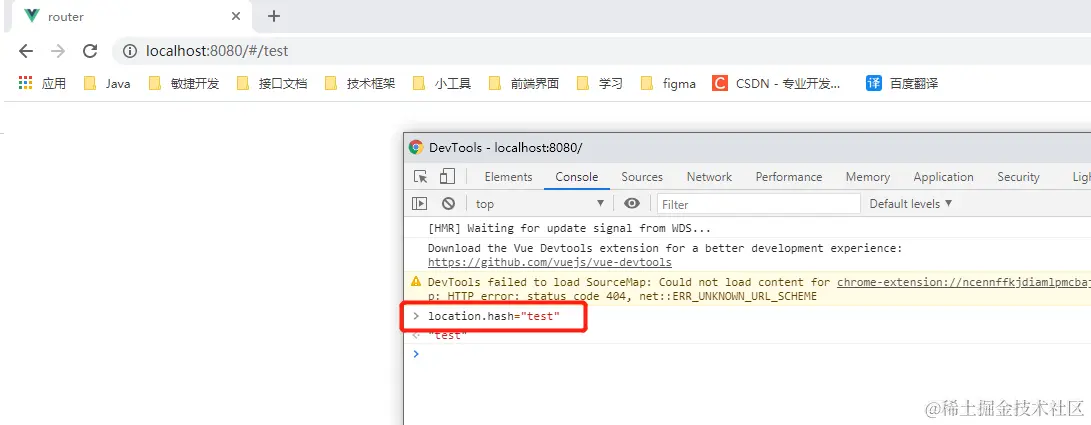Open the chrome-extension SourceMap link

pos(964,282)
